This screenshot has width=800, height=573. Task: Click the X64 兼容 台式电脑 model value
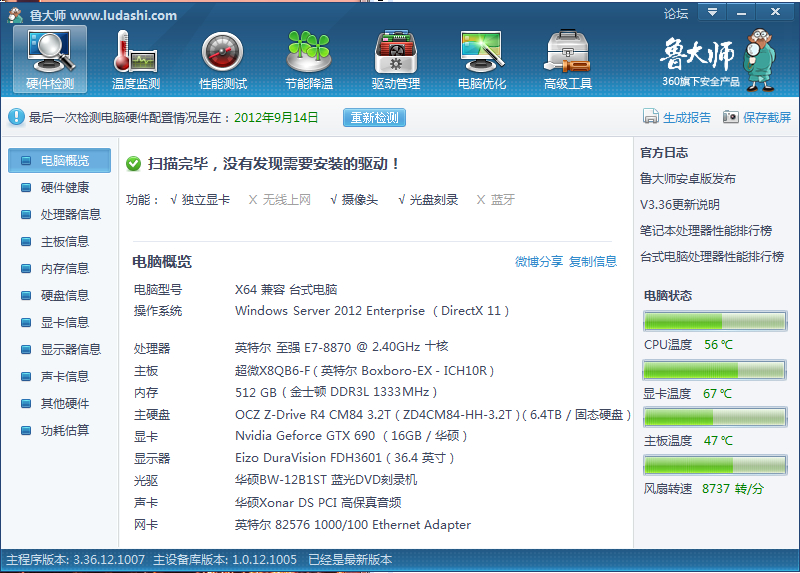[x=286, y=290]
